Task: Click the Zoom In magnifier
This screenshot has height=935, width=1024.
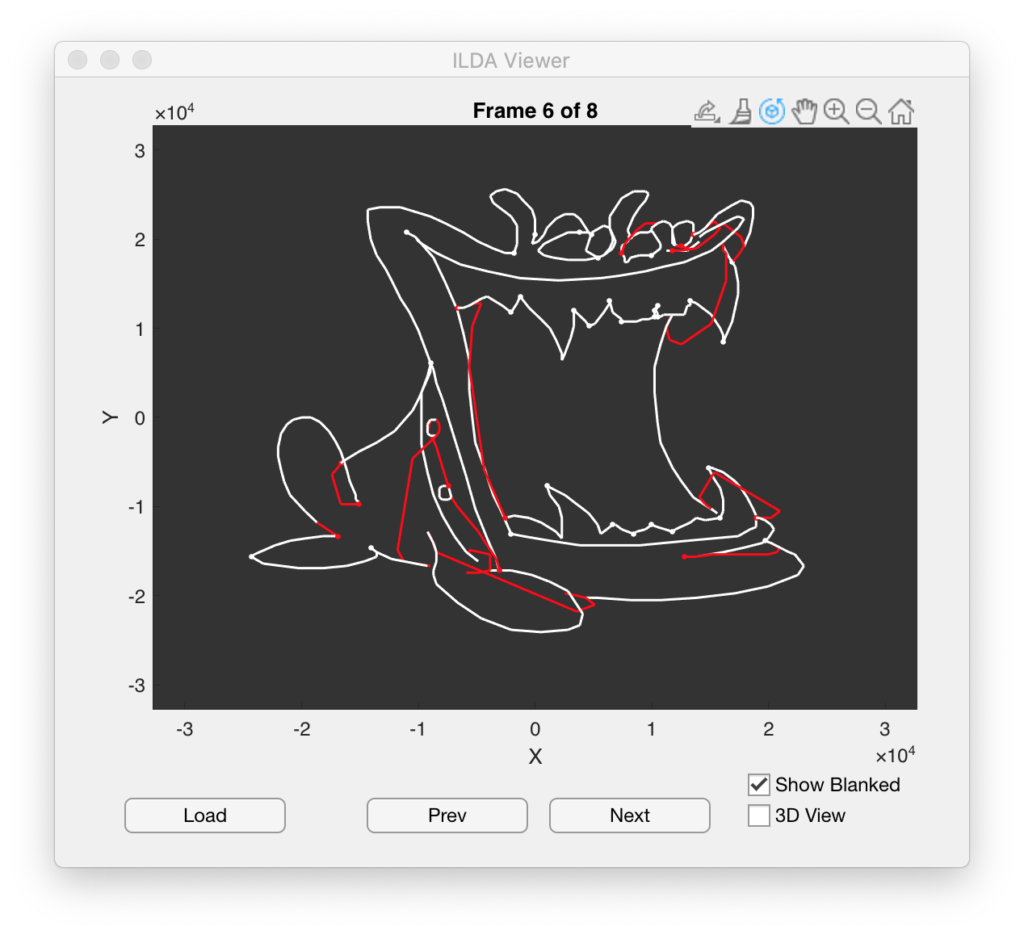Action: [836, 111]
